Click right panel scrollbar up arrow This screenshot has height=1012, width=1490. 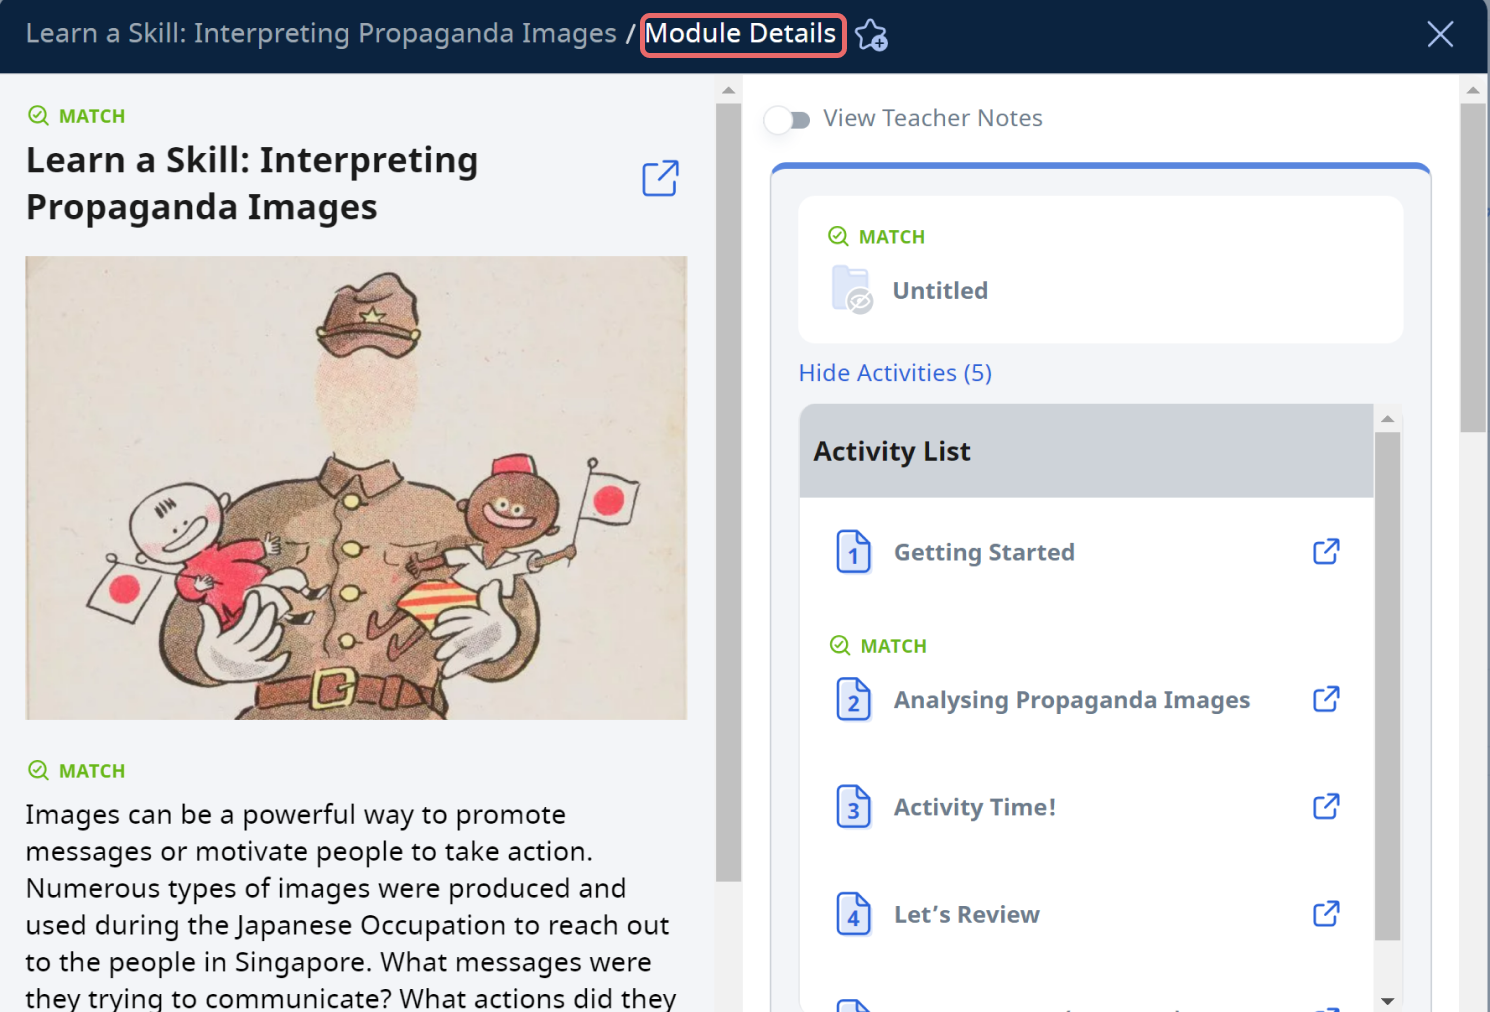1472,90
